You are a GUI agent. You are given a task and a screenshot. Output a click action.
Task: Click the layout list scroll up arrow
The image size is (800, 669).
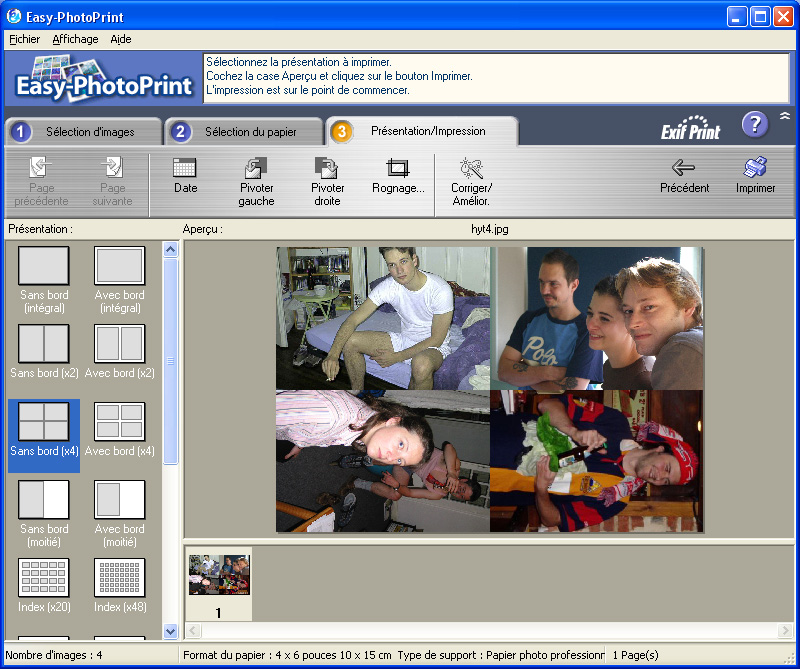coord(170,249)
